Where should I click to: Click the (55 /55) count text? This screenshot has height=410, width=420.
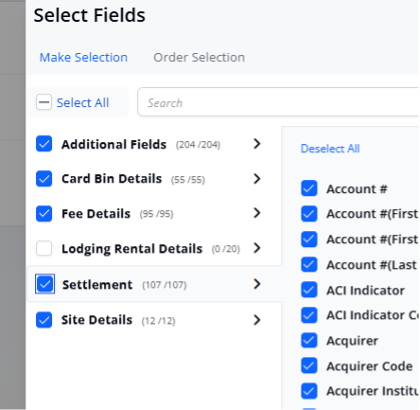coord(188,180)
